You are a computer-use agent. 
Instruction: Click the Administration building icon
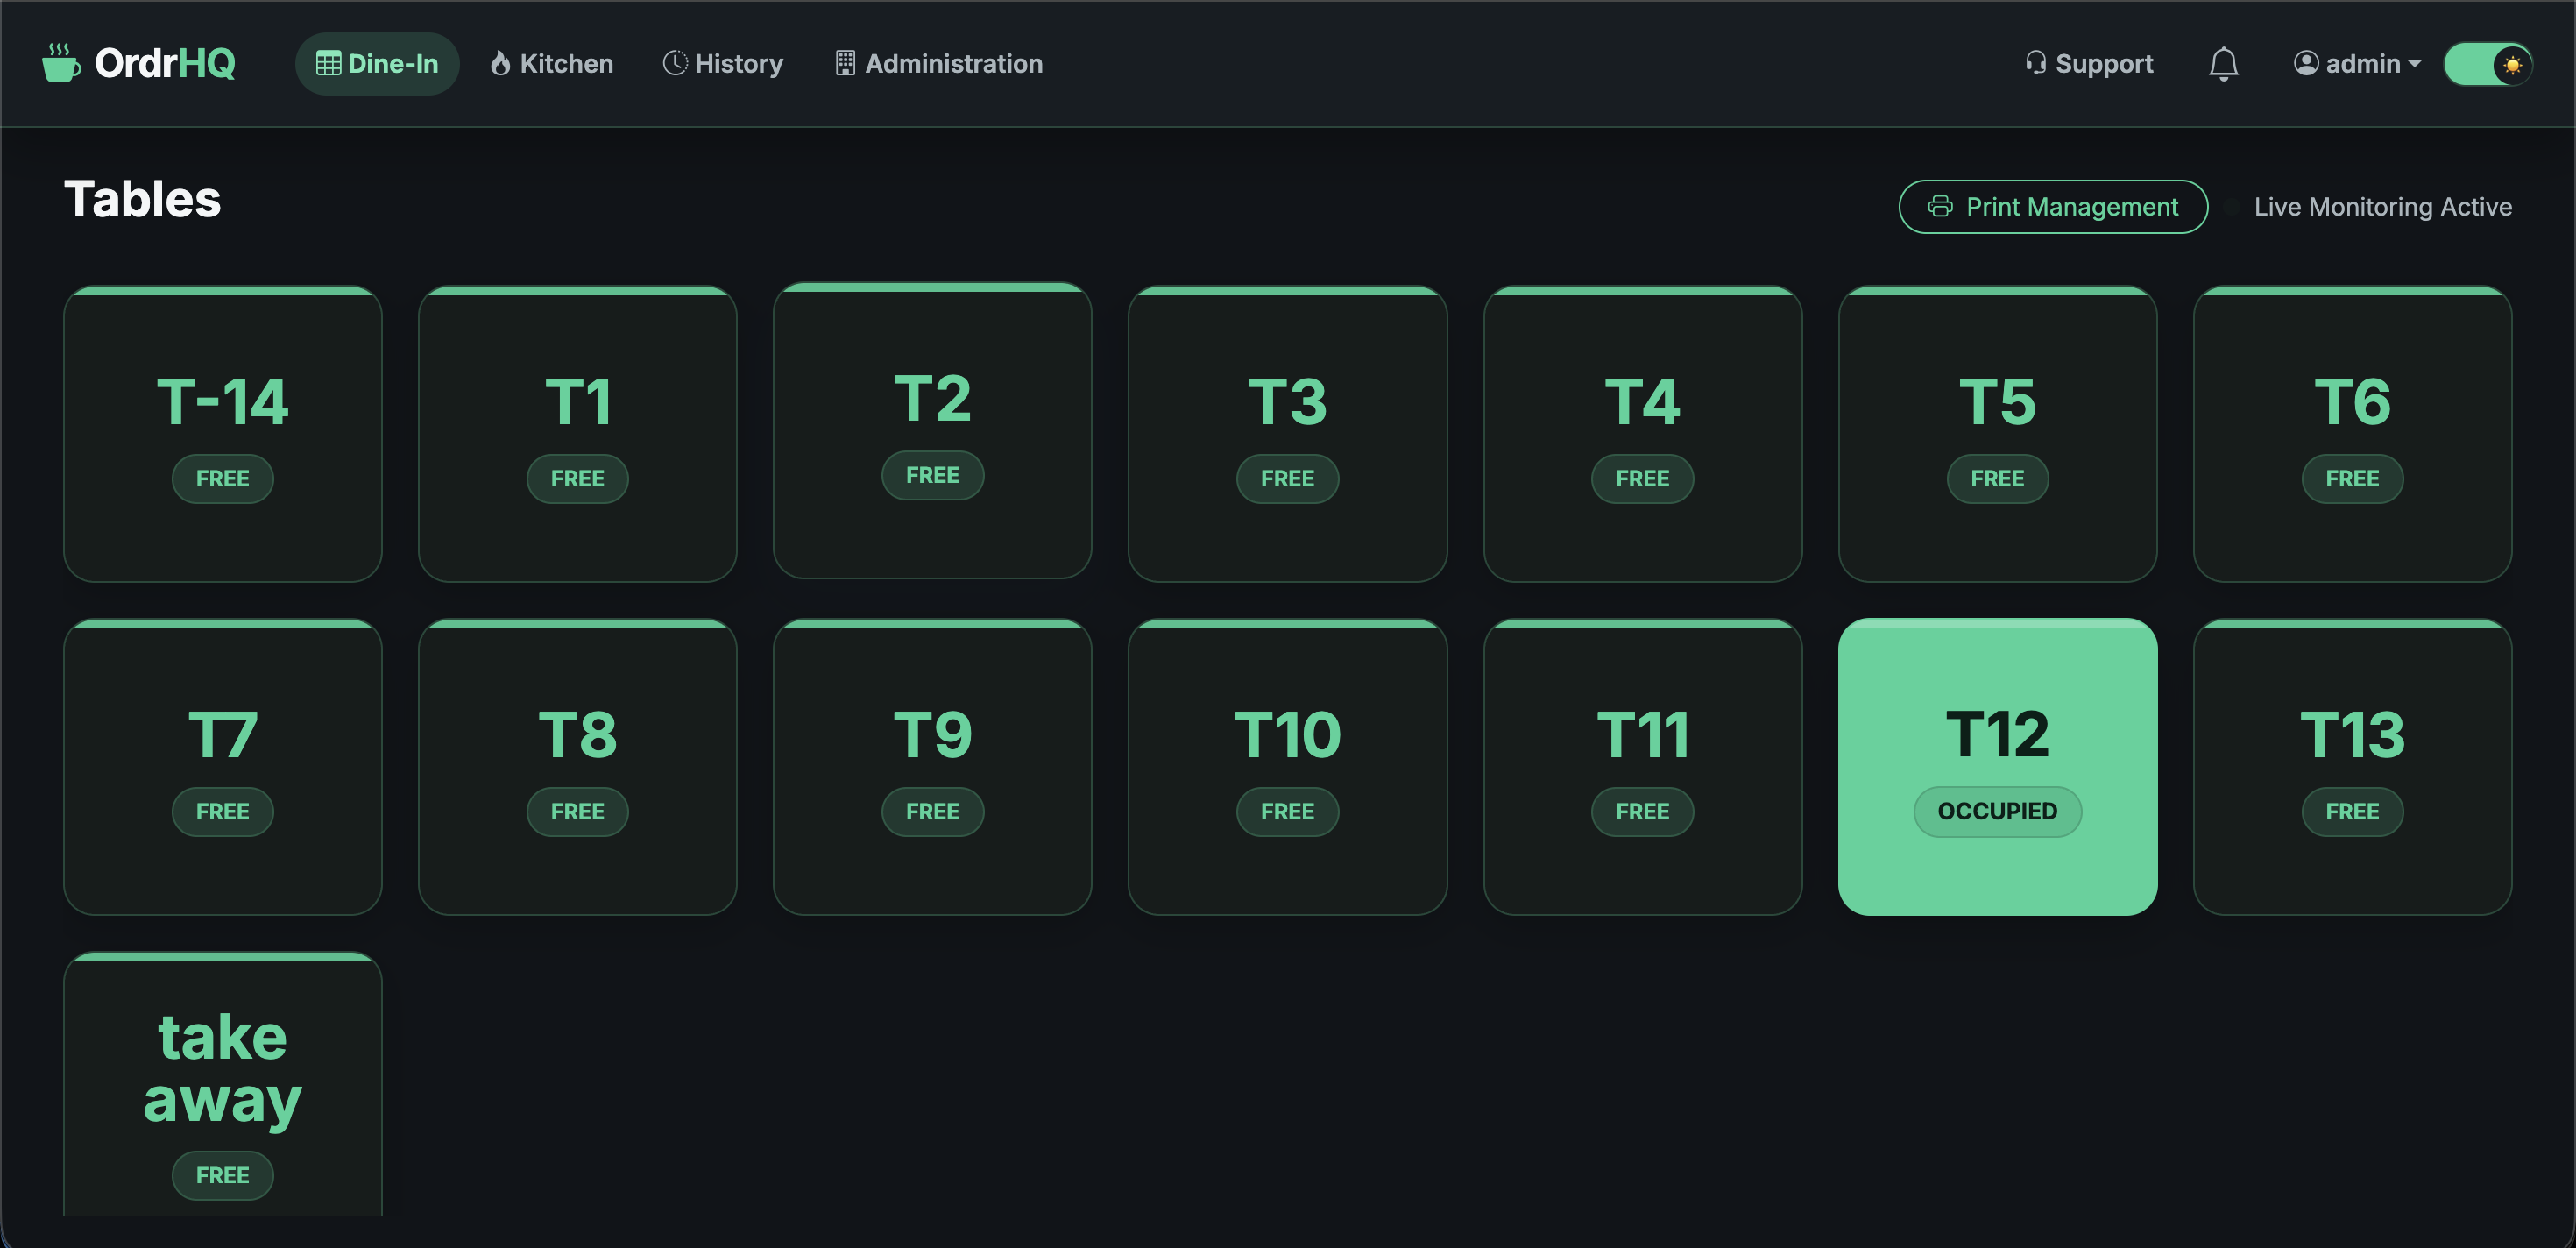point(845,63)
